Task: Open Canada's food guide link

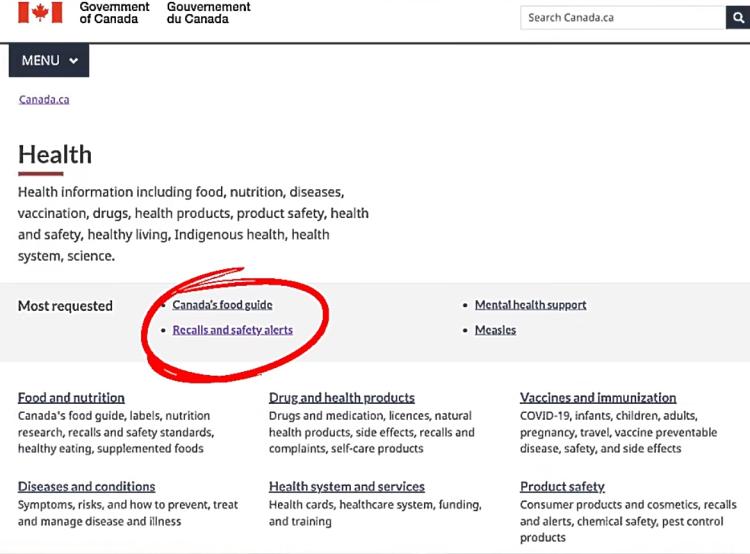Action: tap(222, 305)
